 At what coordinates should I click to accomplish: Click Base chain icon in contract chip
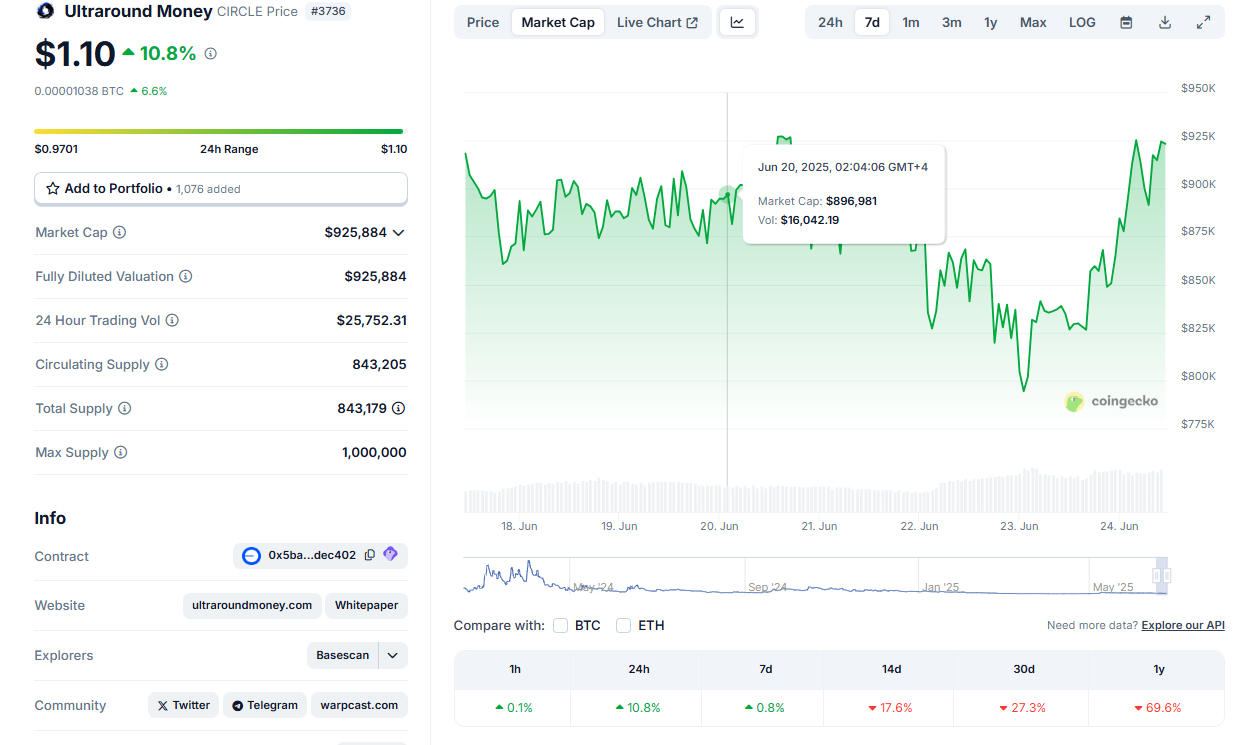251,556
